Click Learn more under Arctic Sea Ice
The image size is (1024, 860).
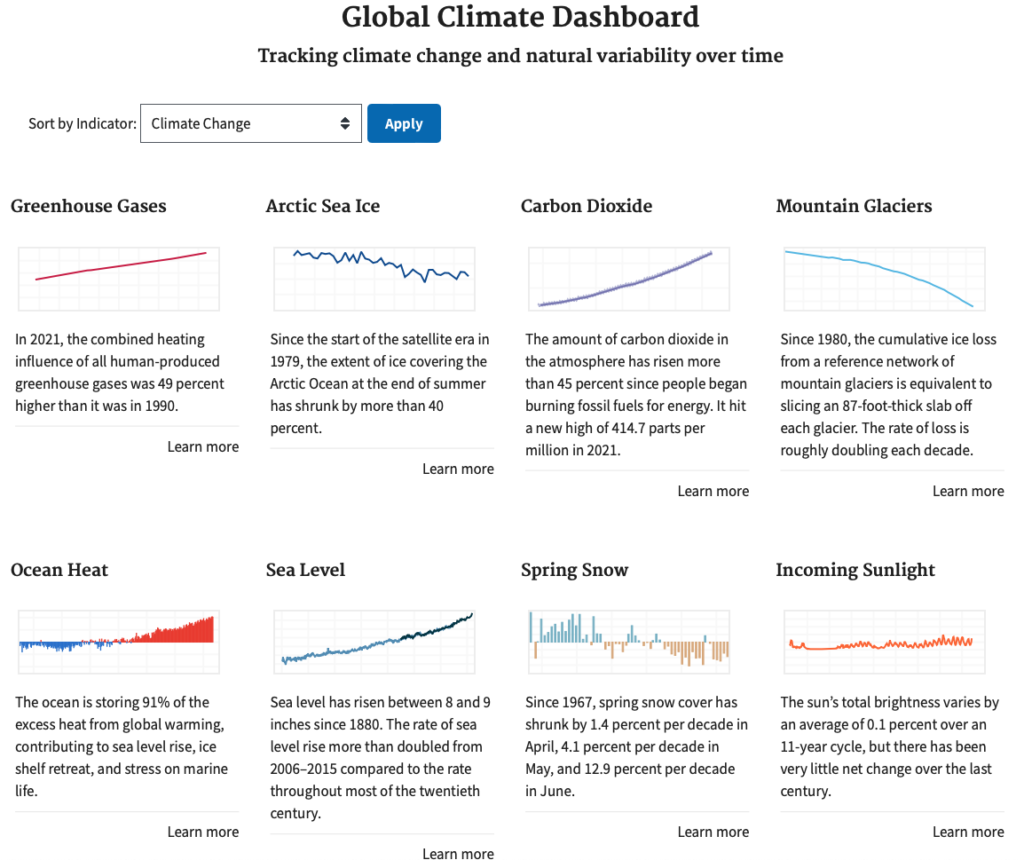tap(458, 469)
